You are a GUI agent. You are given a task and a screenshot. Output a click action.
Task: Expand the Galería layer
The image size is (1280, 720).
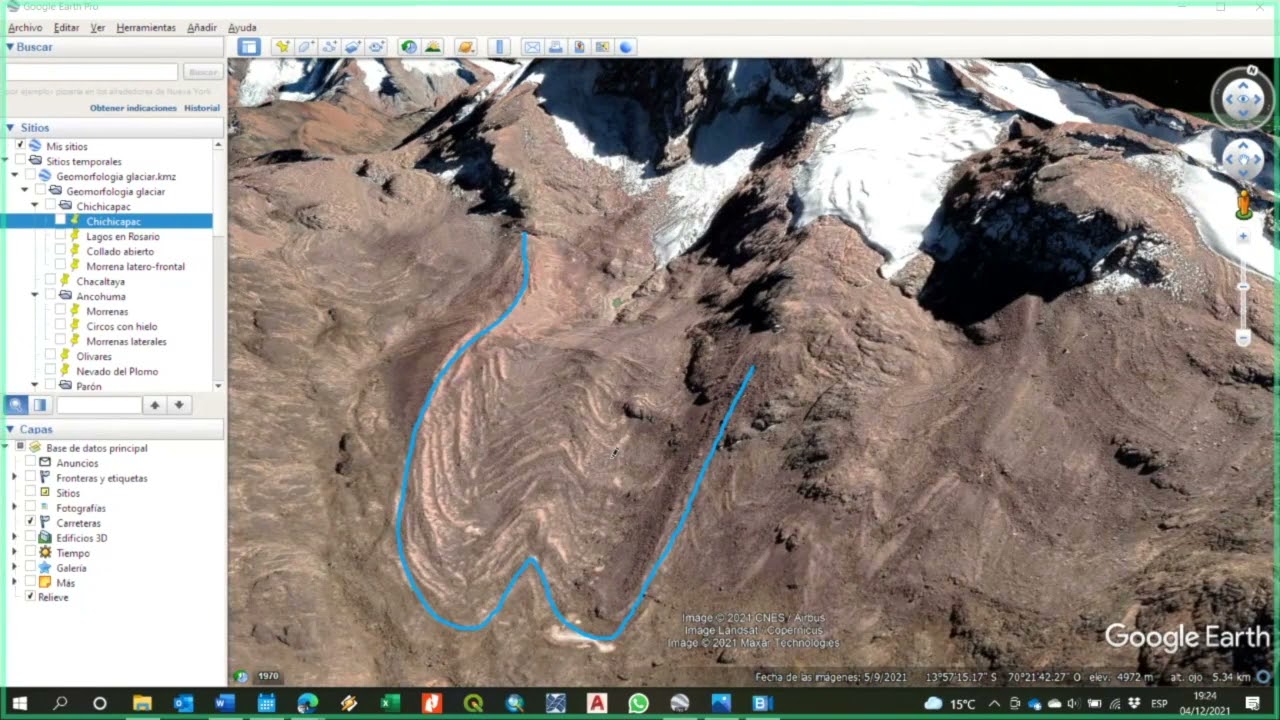[x=15, y=568]
